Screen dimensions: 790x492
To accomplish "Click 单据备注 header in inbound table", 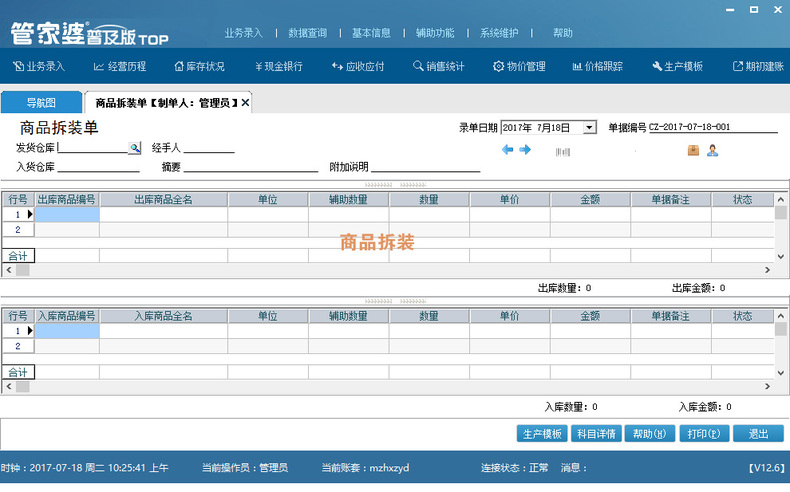I will [671, 316].
